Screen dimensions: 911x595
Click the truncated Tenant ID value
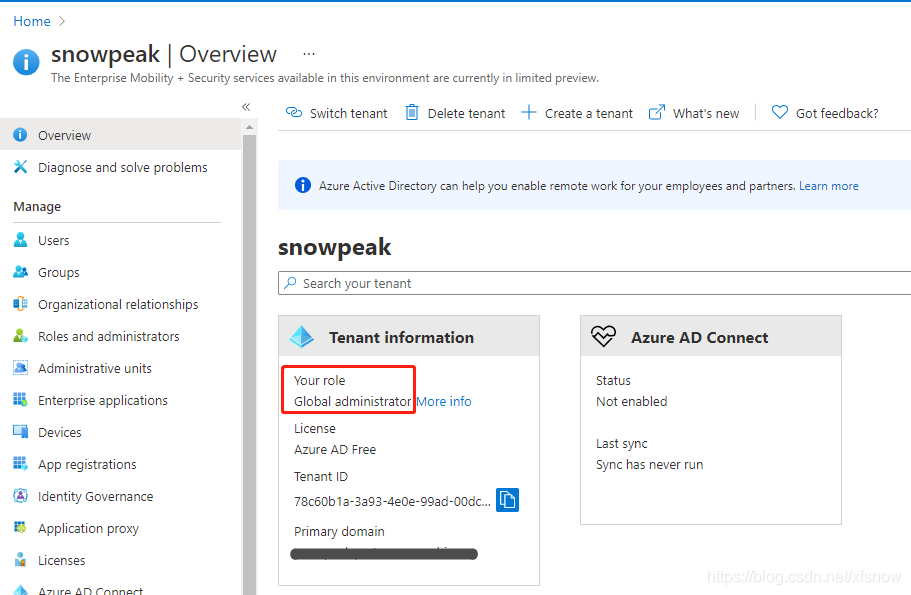click(x=392, y=501)
